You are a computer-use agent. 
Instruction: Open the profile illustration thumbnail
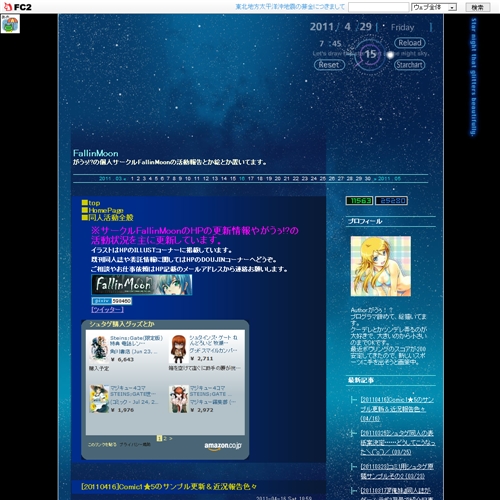tap(381, 266)
